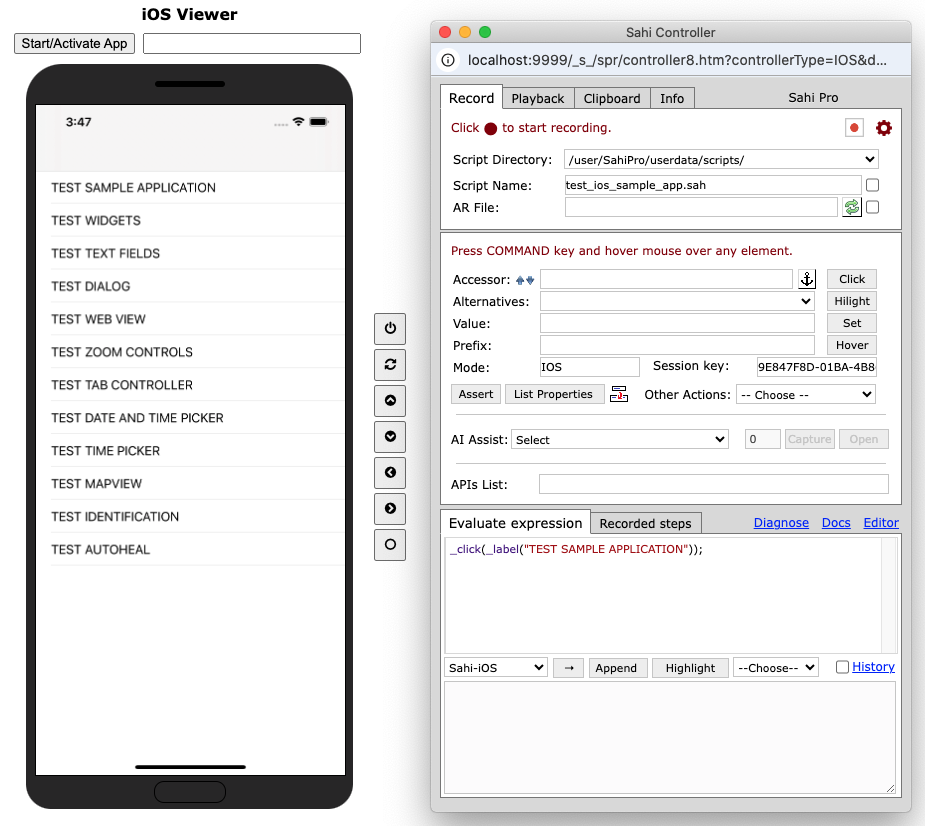Open settings via the gear icon
Screen dimensions: 925x826
tap(884, 128)
